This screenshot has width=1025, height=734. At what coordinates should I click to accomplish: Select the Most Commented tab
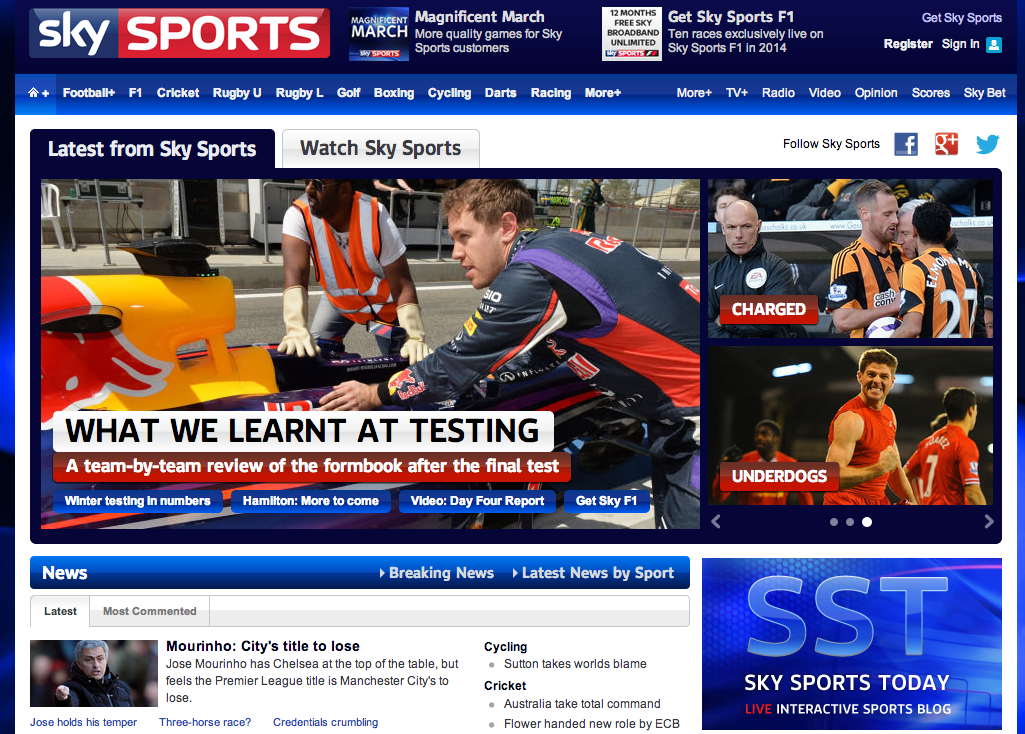(150, 611)
